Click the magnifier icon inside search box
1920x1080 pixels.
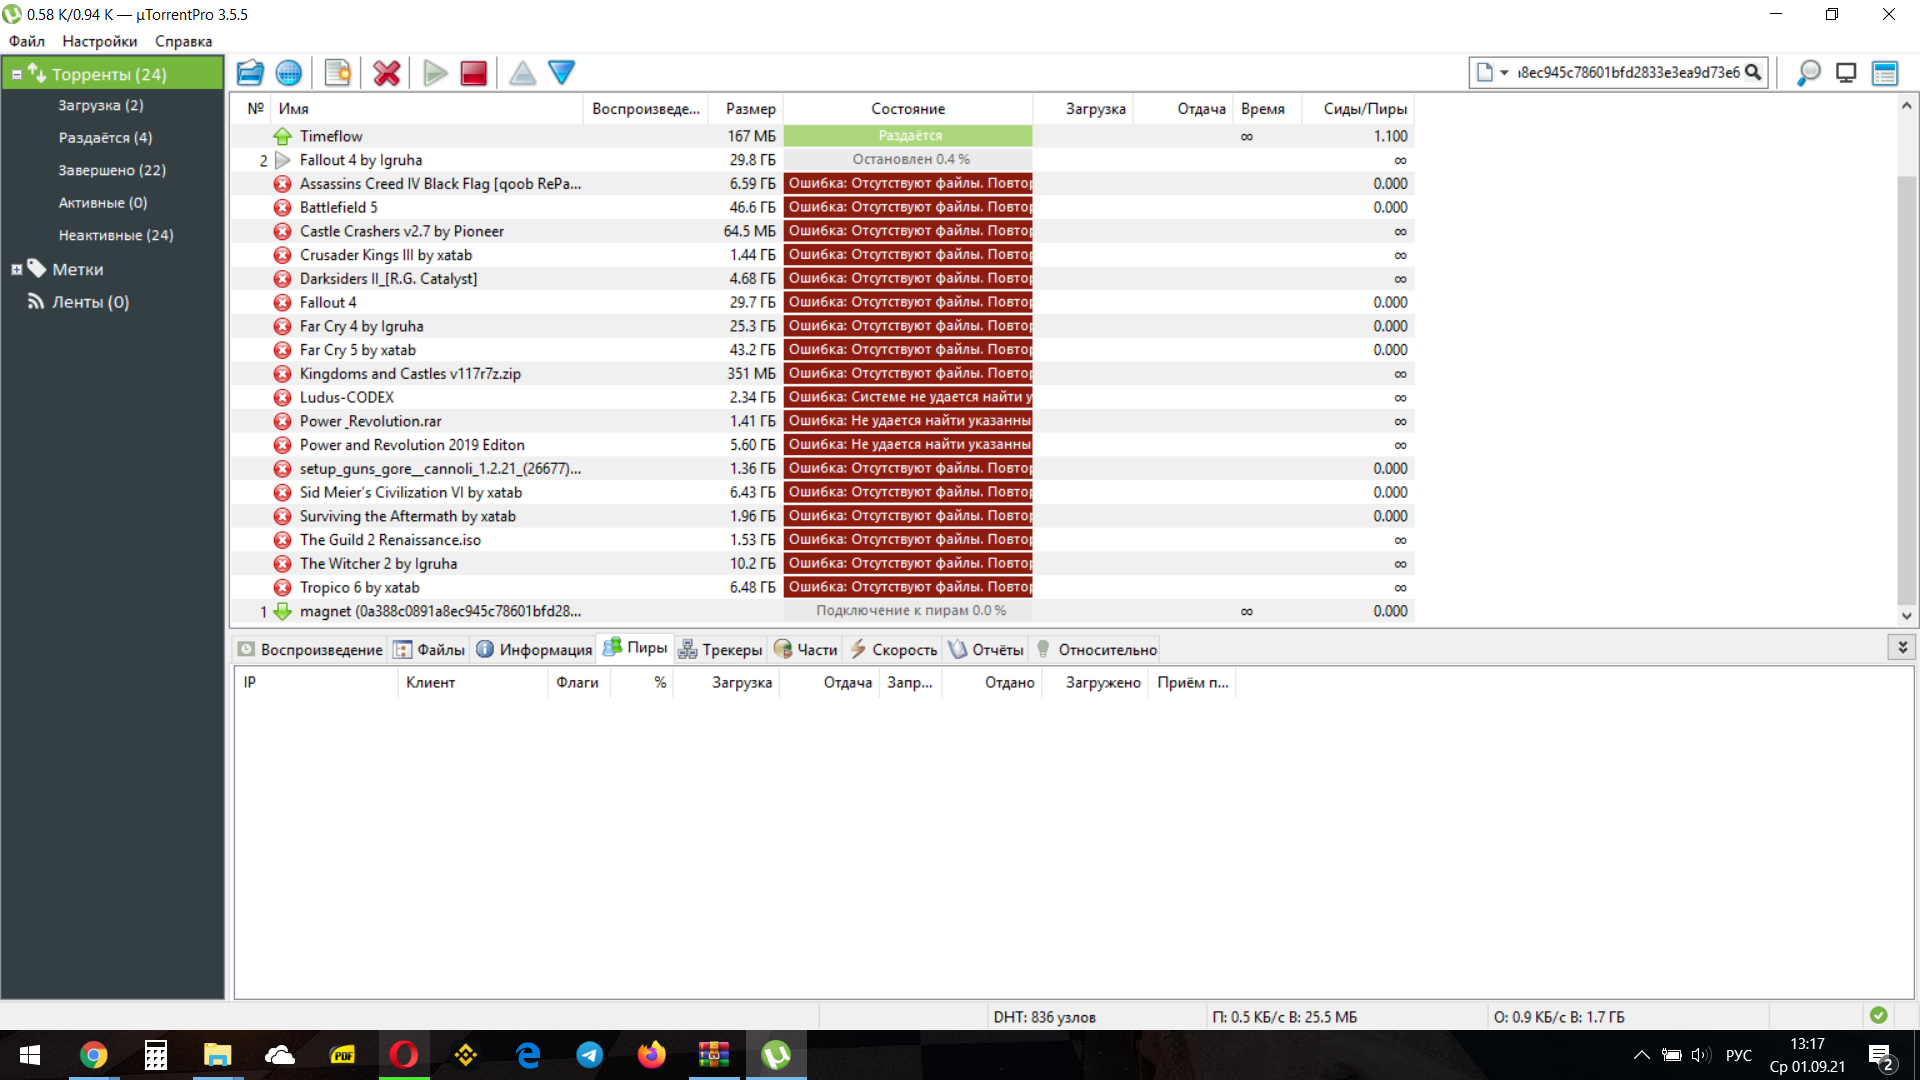point(1753,72)
